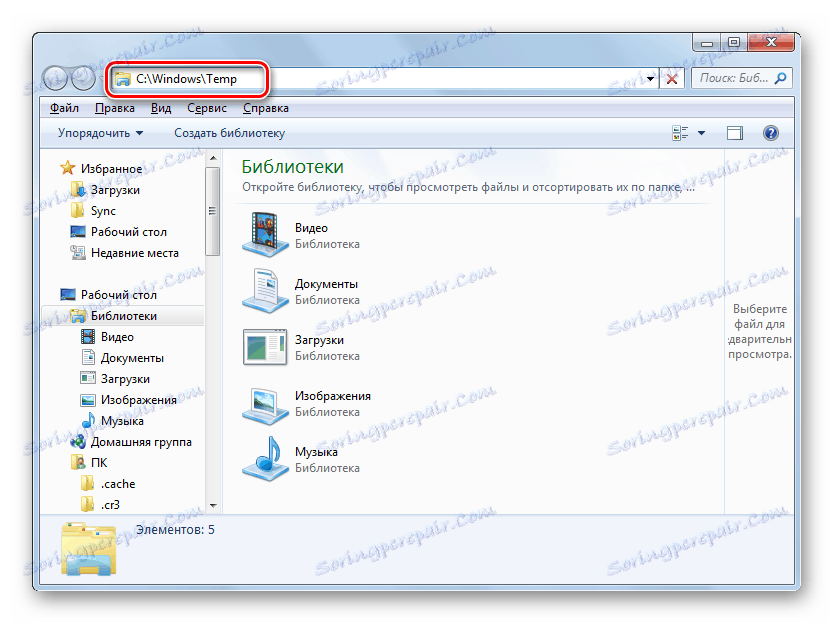Select the ПК user node in tree
Screen dimensions: 834x624
click(x=99, y=463)
